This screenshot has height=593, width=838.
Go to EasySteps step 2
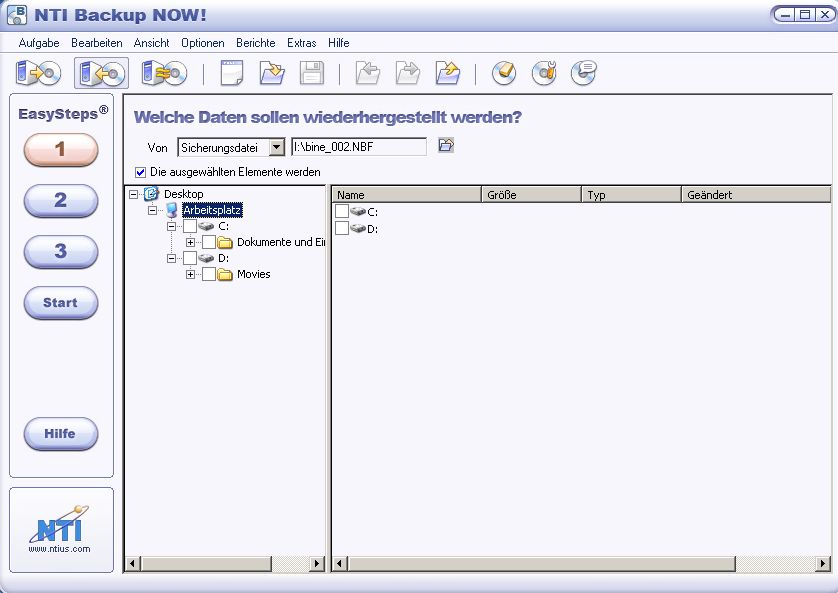point(61,200)
